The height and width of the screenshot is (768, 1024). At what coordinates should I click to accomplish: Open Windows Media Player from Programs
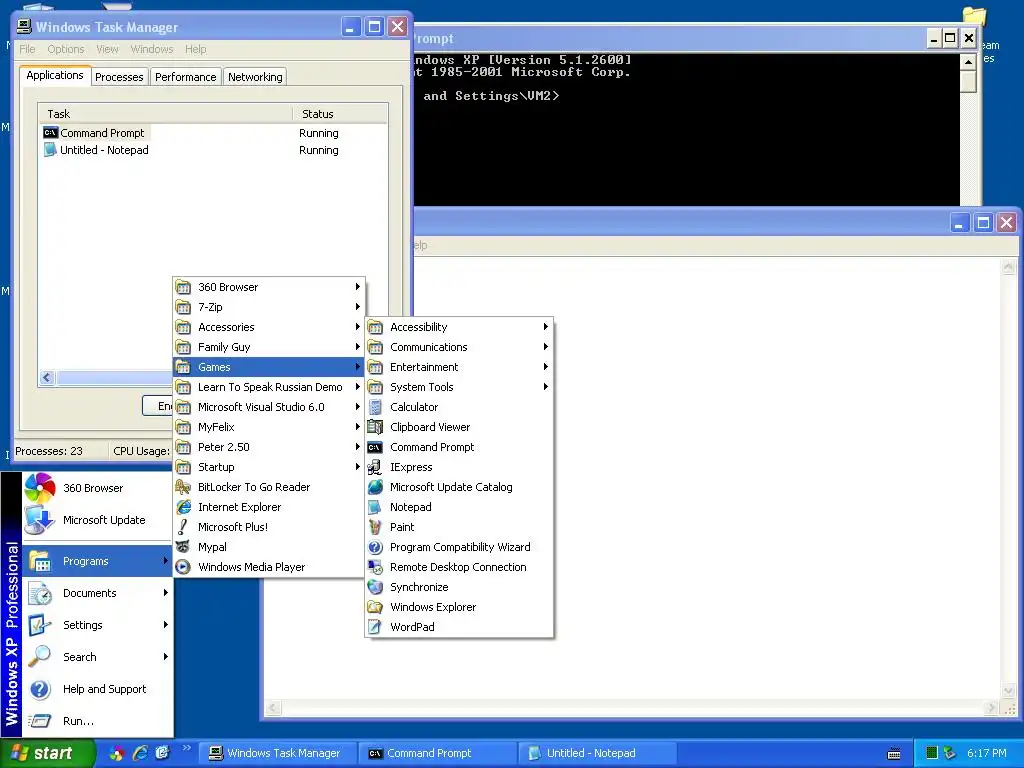pyautogui.click(x=268, y=568)
